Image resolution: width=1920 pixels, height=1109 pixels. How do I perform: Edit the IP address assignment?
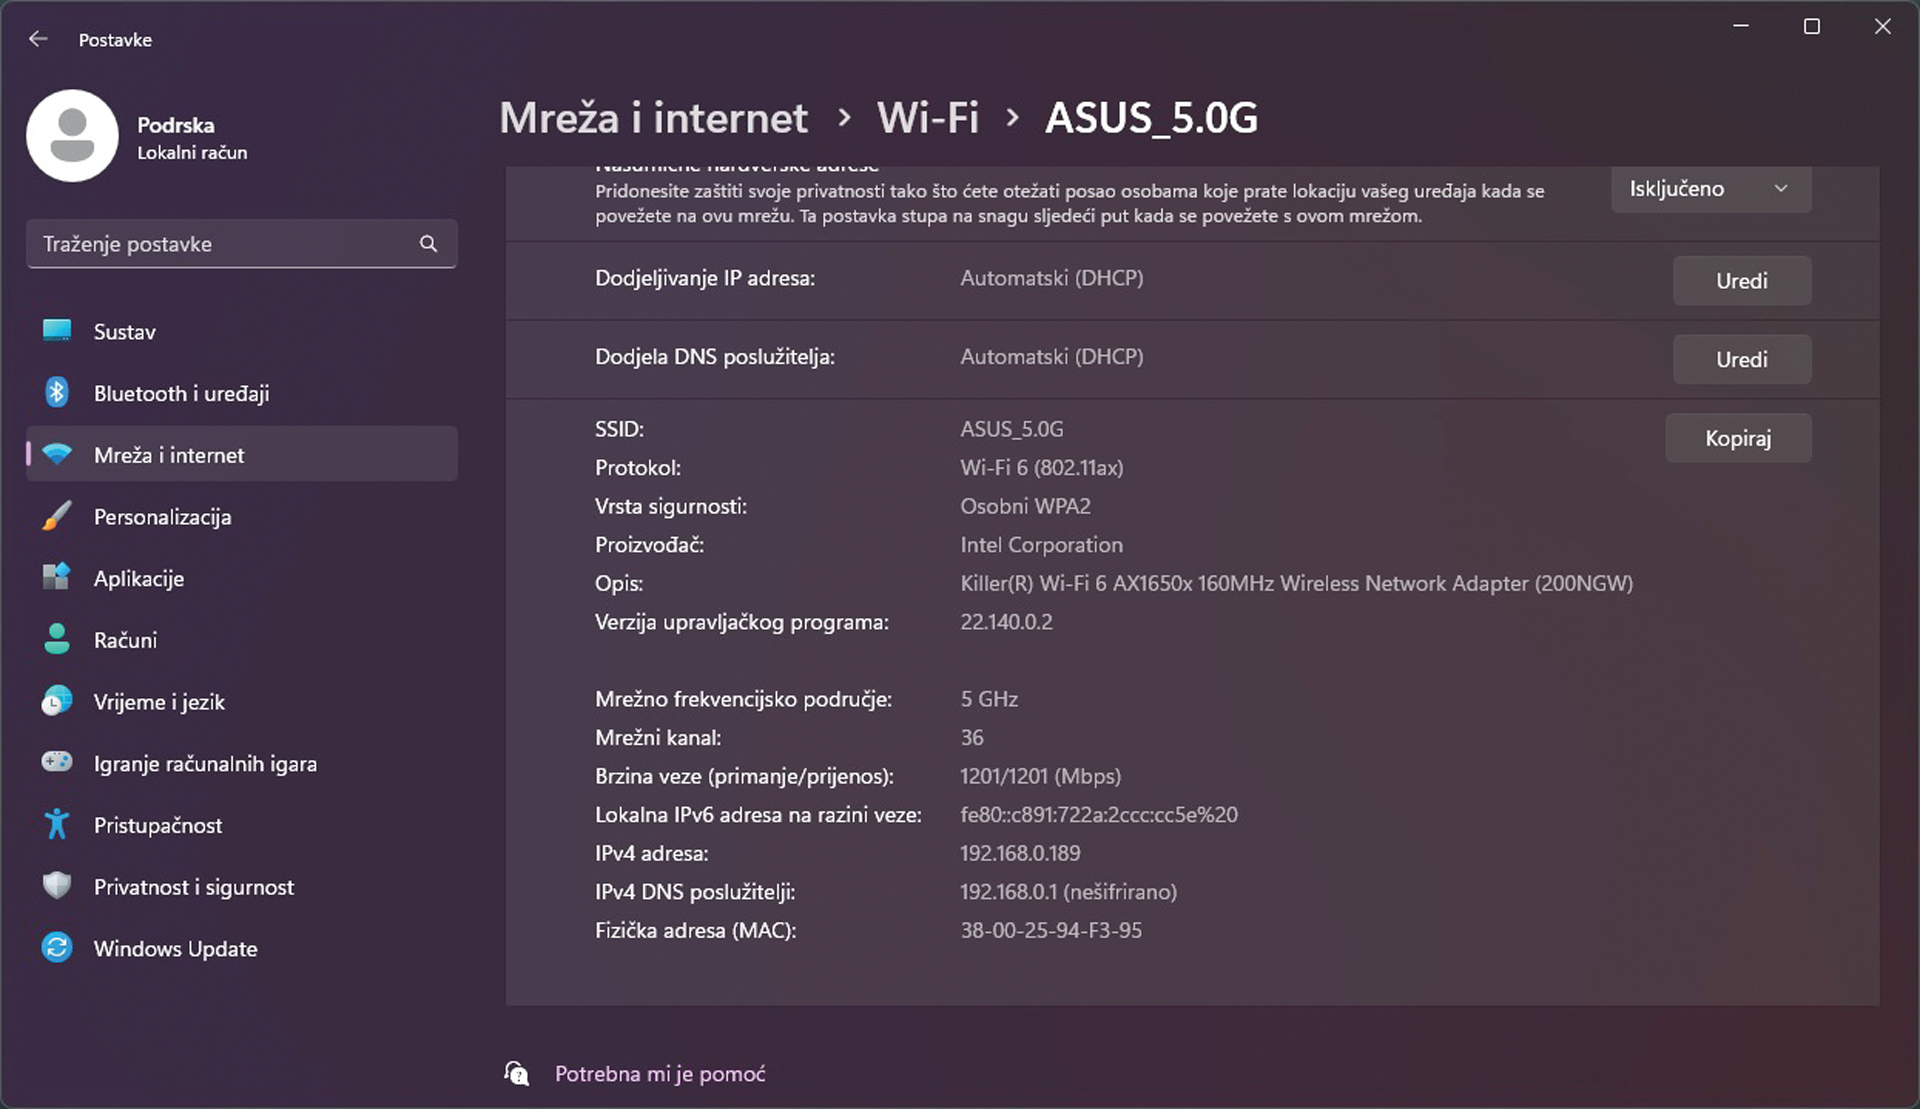click(x=1741, y=281)
